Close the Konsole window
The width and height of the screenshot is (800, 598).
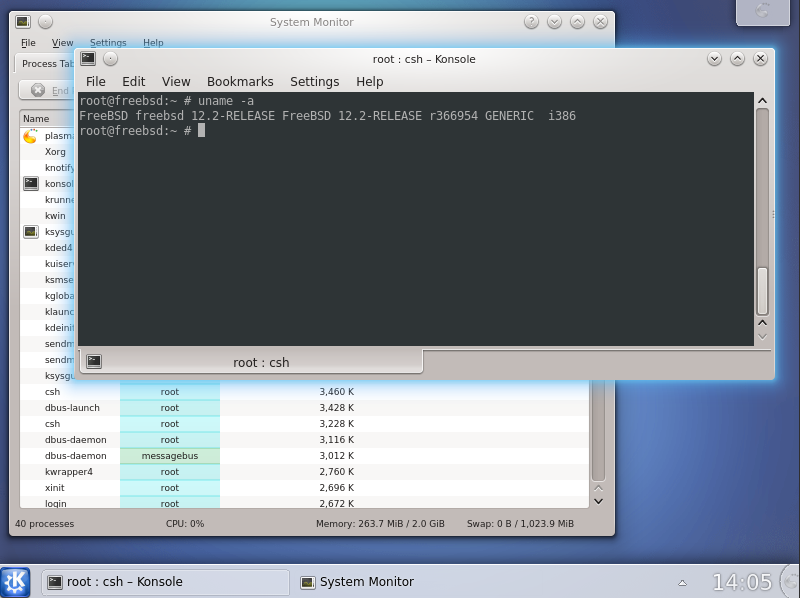760,59
